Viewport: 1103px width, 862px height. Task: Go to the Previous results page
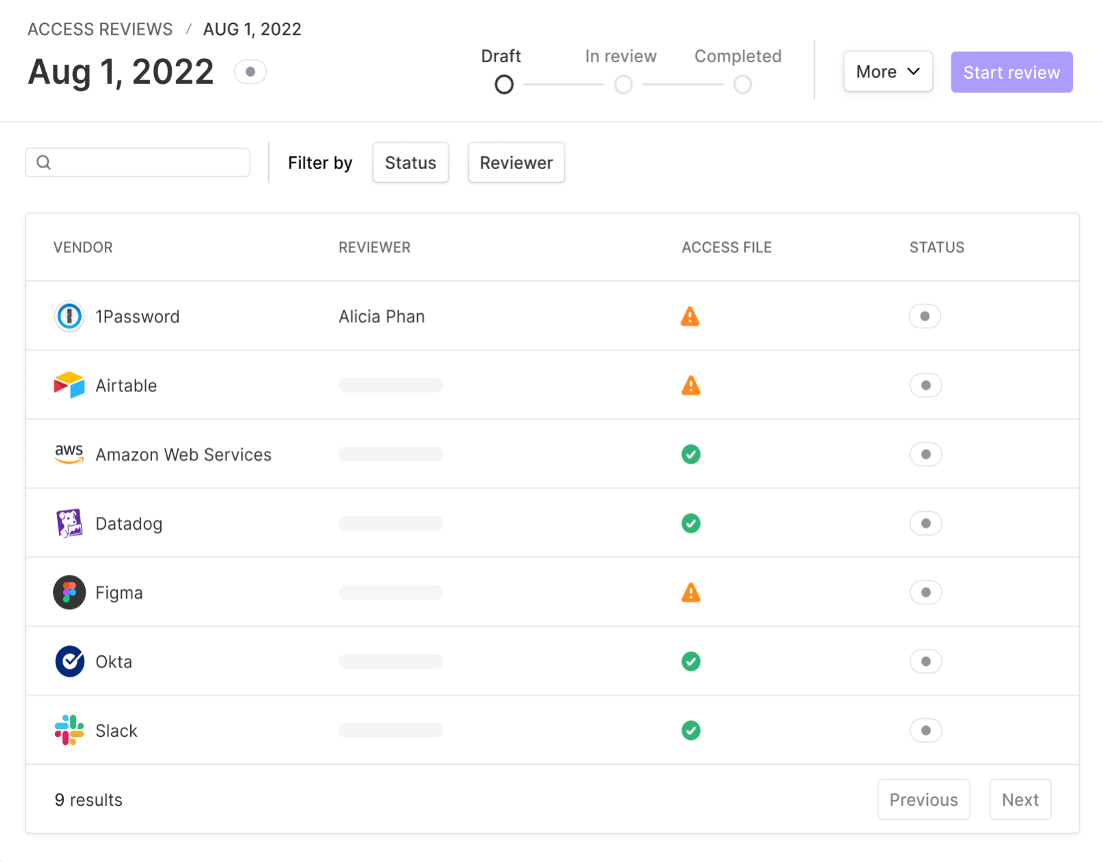coord(924,799)
